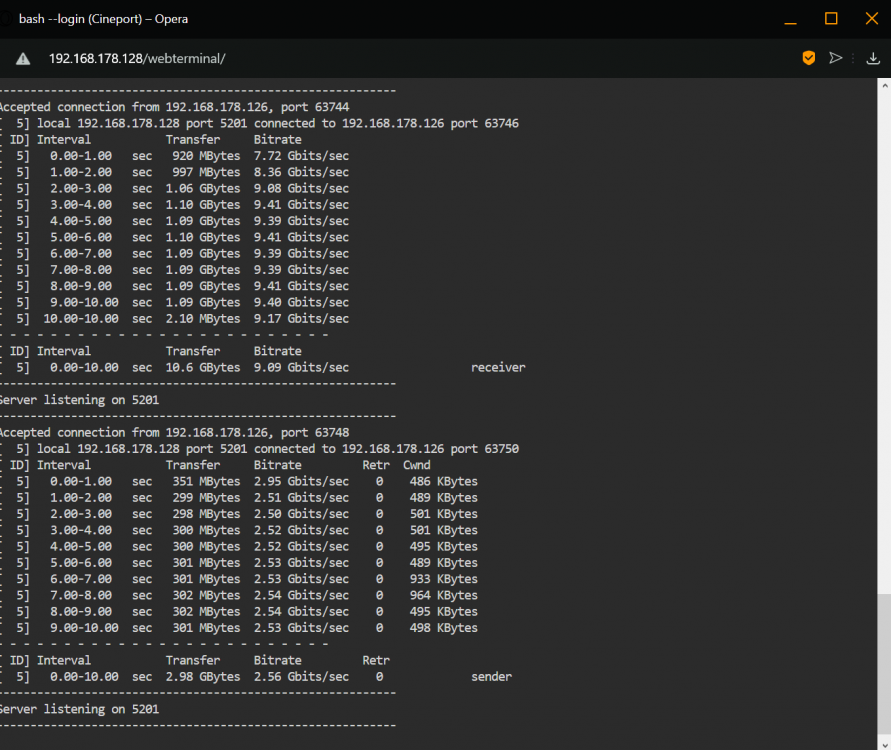Maximize the Opera terminal window
Image resolution: width=891 pixels, height=750 pixels.
point(831,19)
